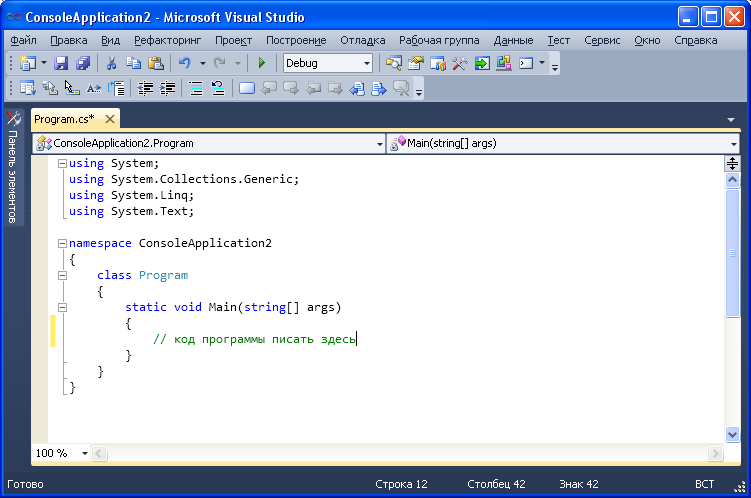This screenshot has width=751, height=498.
Task: Decrease line indent icon
Action: pos(145,88)
